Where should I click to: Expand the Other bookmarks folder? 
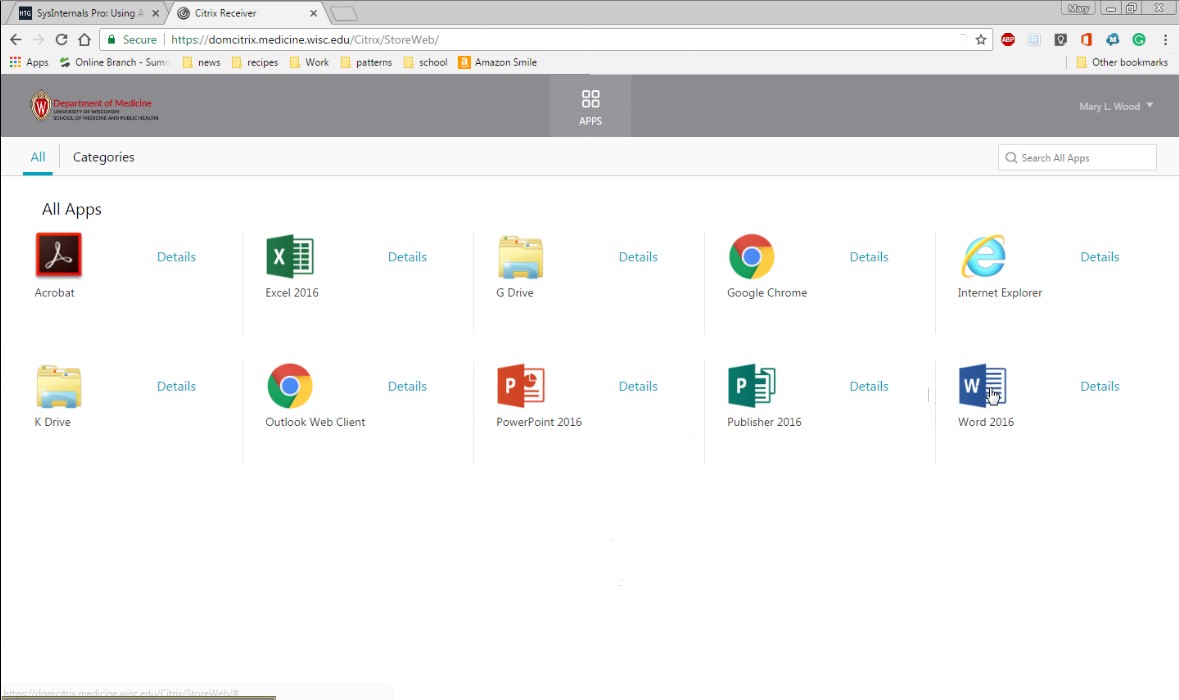(1122, 62)
